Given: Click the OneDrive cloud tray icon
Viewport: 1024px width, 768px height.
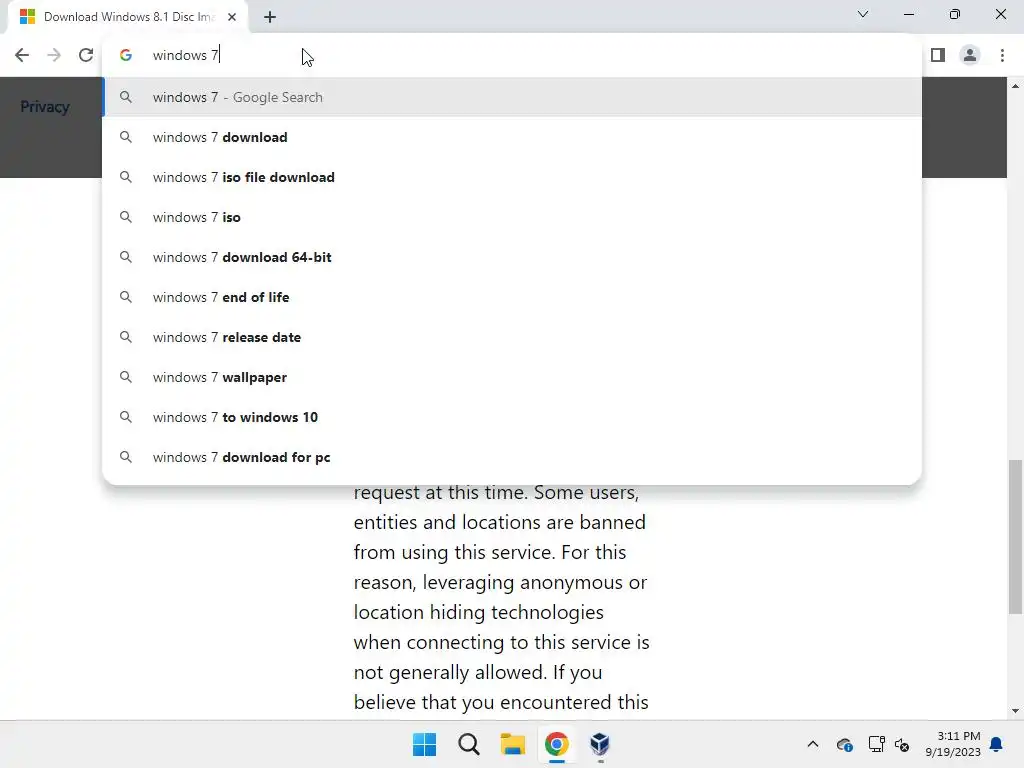Looking at the screenshot, I should tap(844, 744).
